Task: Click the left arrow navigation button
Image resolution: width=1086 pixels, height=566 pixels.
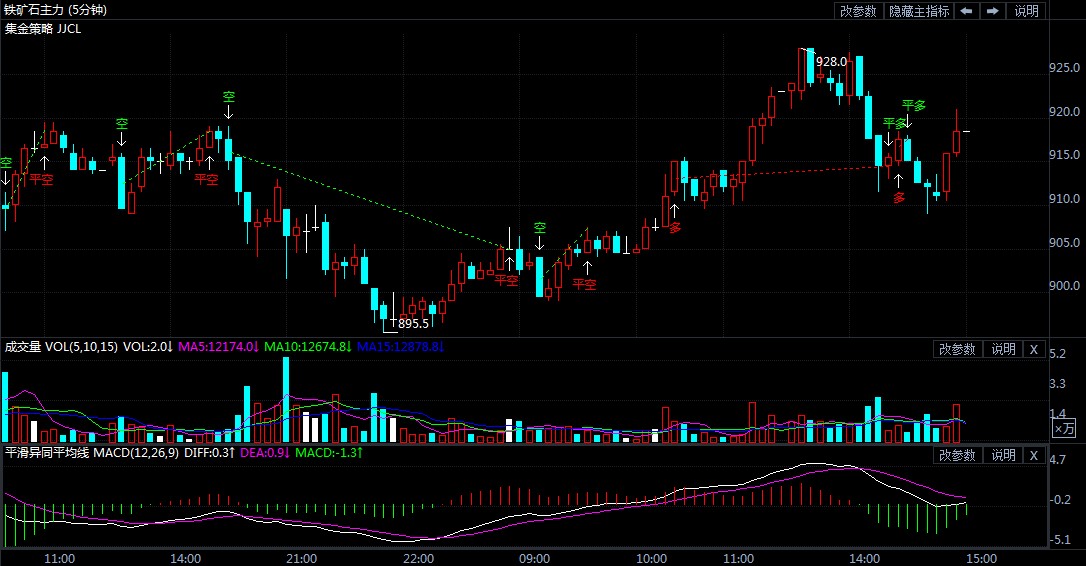Action: click(x=967, y=11)
